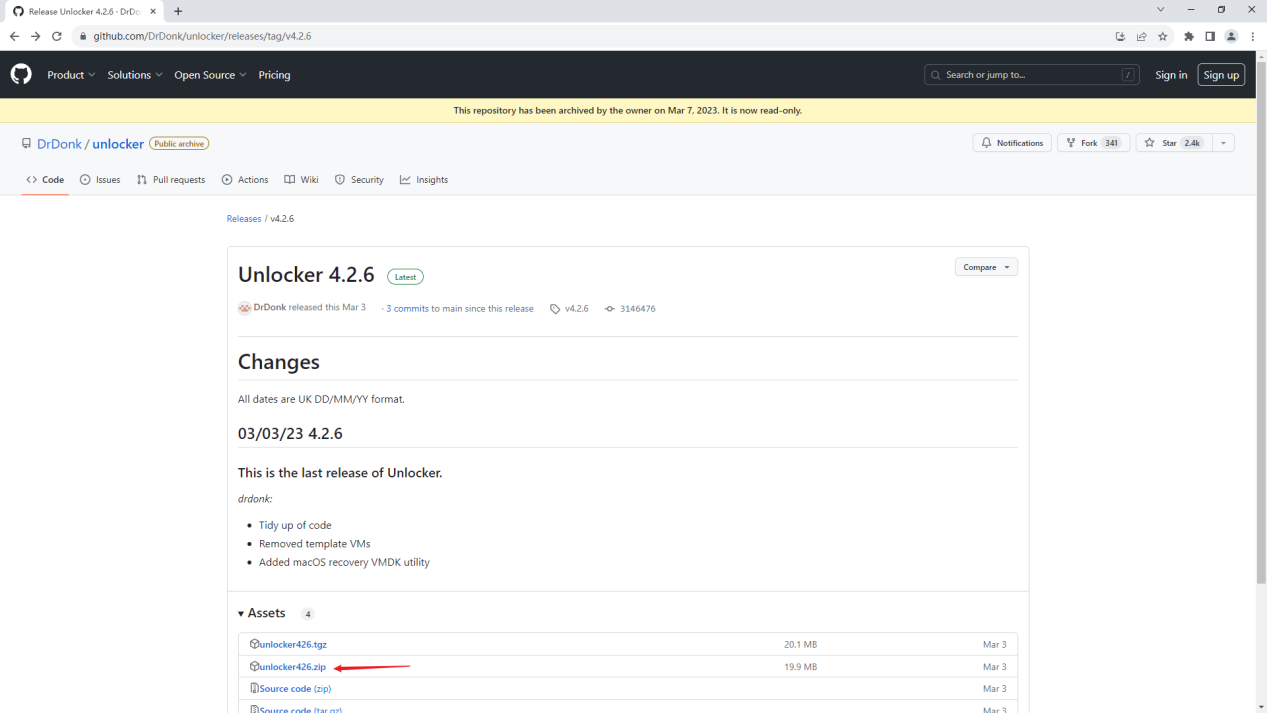Switch to the Wiki tab
The image size is (1267, 713).
click(301, 180)
